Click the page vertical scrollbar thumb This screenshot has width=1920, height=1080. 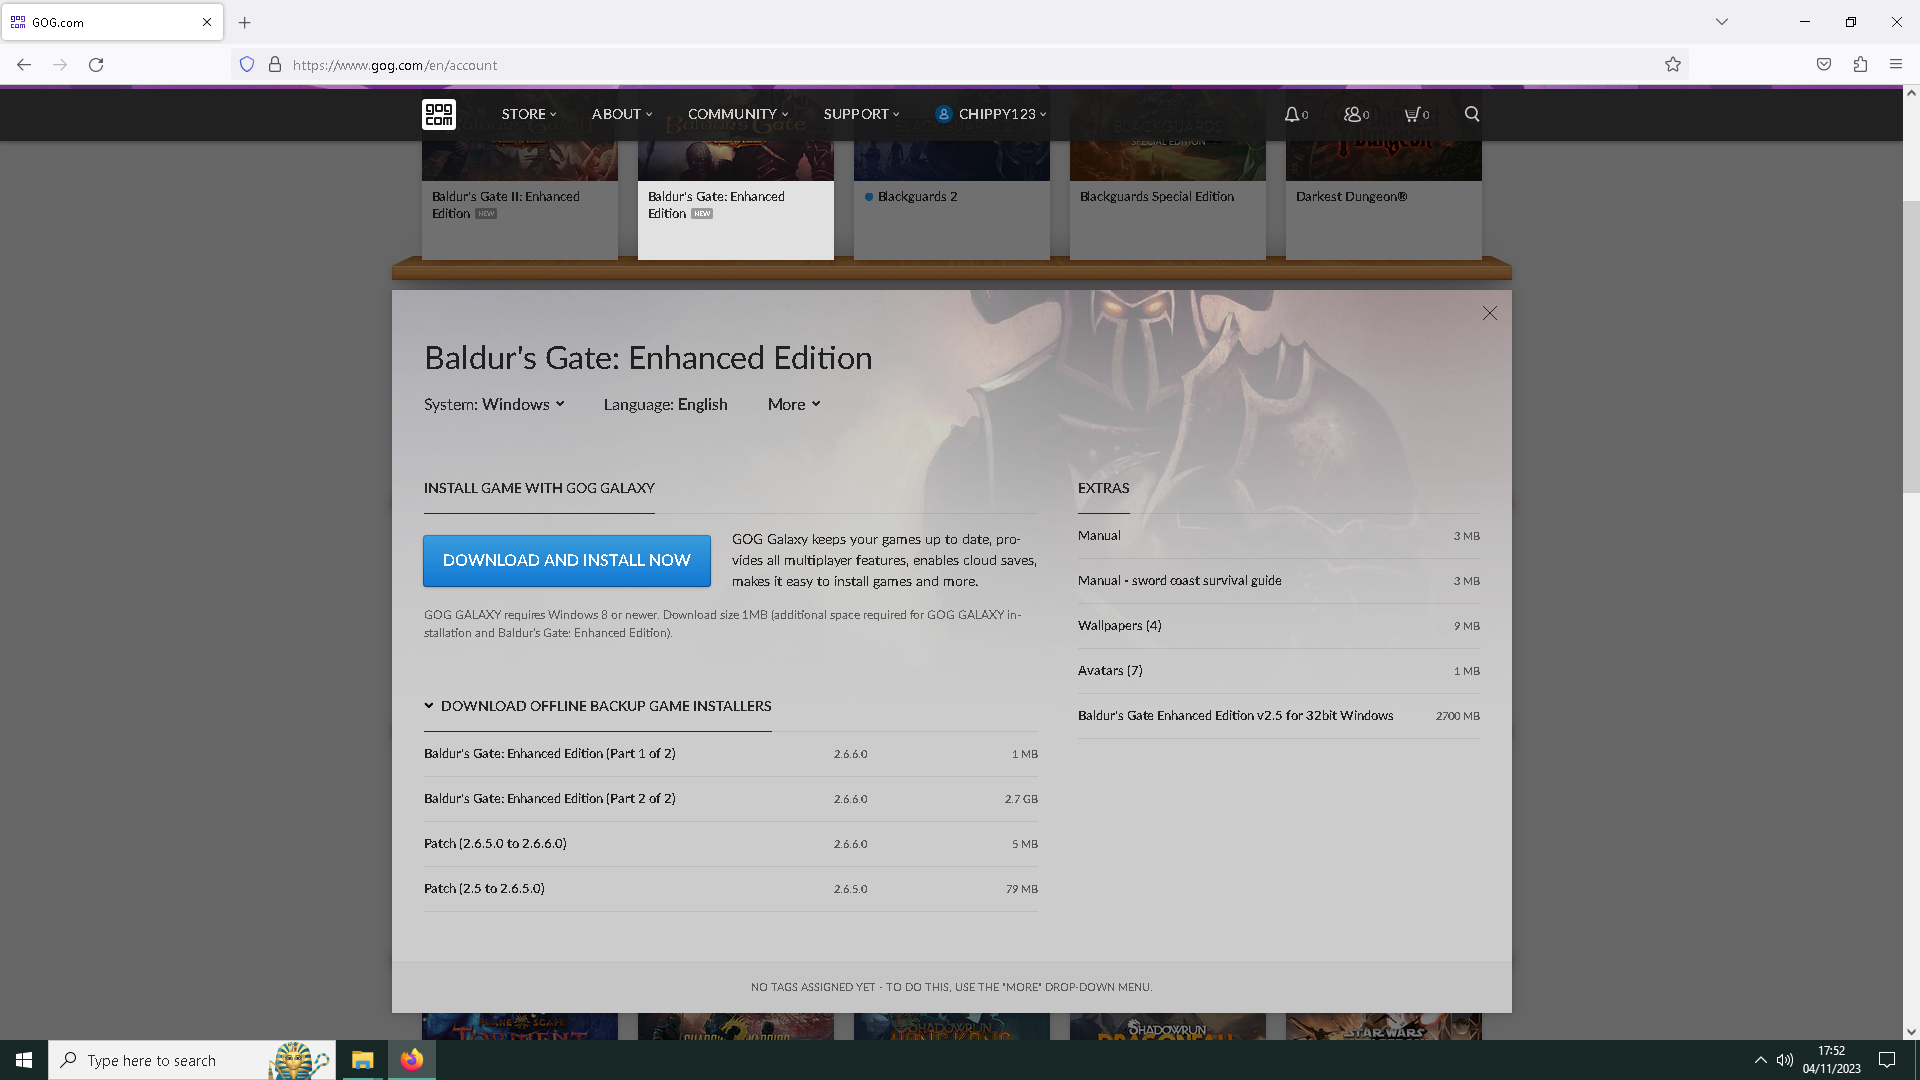coord(1911,347)
